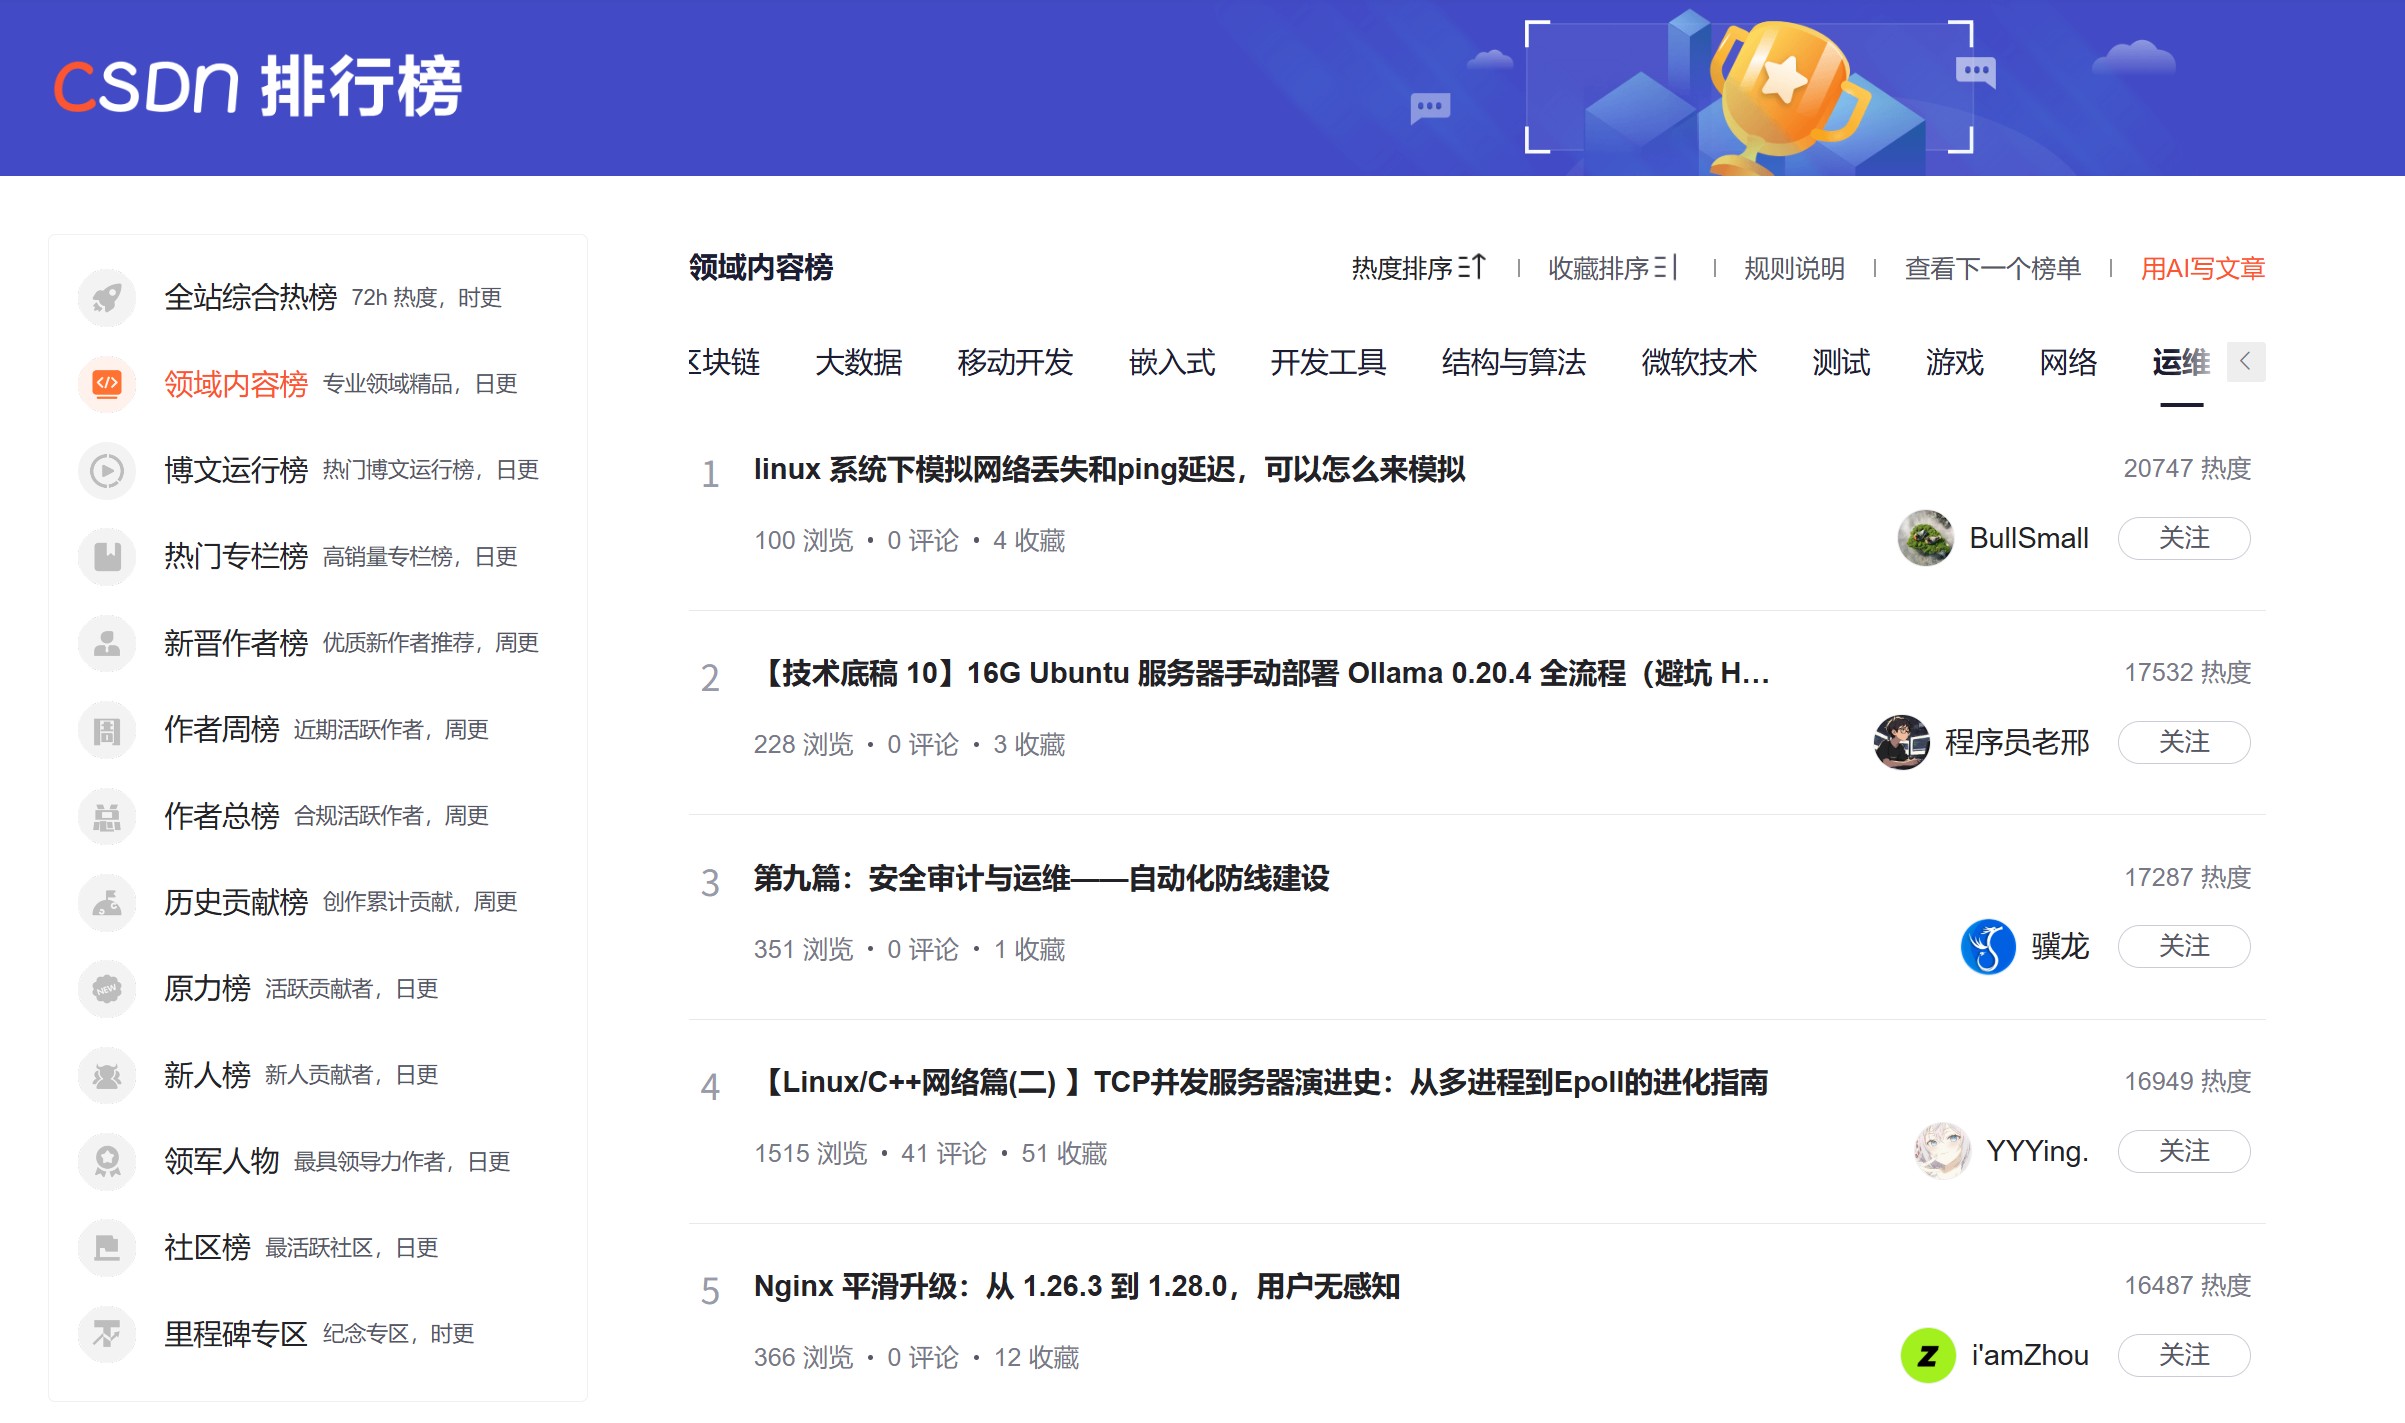Follow 程序员老邢 with the 关注 button
The height and width of the screenshot is (1423, 2405).
point(2184,742)
